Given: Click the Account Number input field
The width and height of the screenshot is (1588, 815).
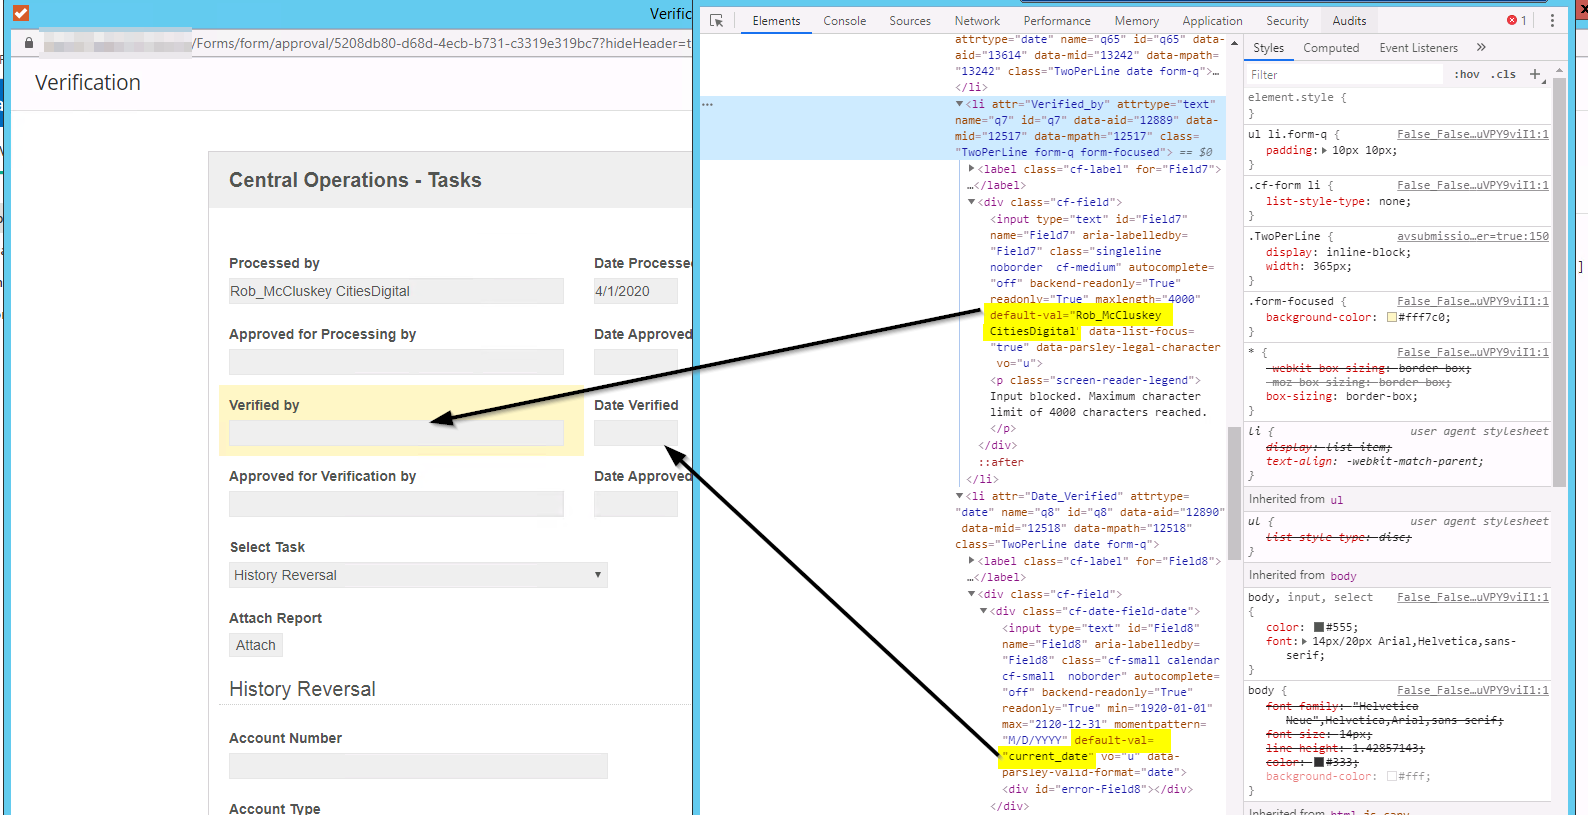Looking at the screenshot, I should pyautogui.click(x=418, y=766).
